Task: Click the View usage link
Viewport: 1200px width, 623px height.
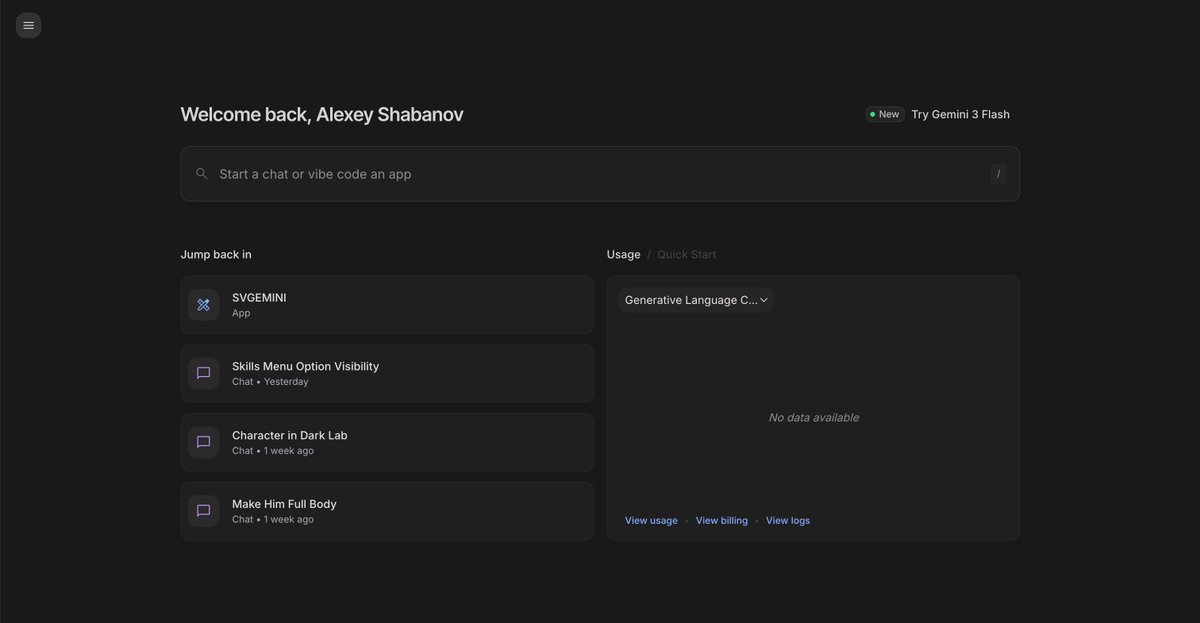Action: pos(651,520)
